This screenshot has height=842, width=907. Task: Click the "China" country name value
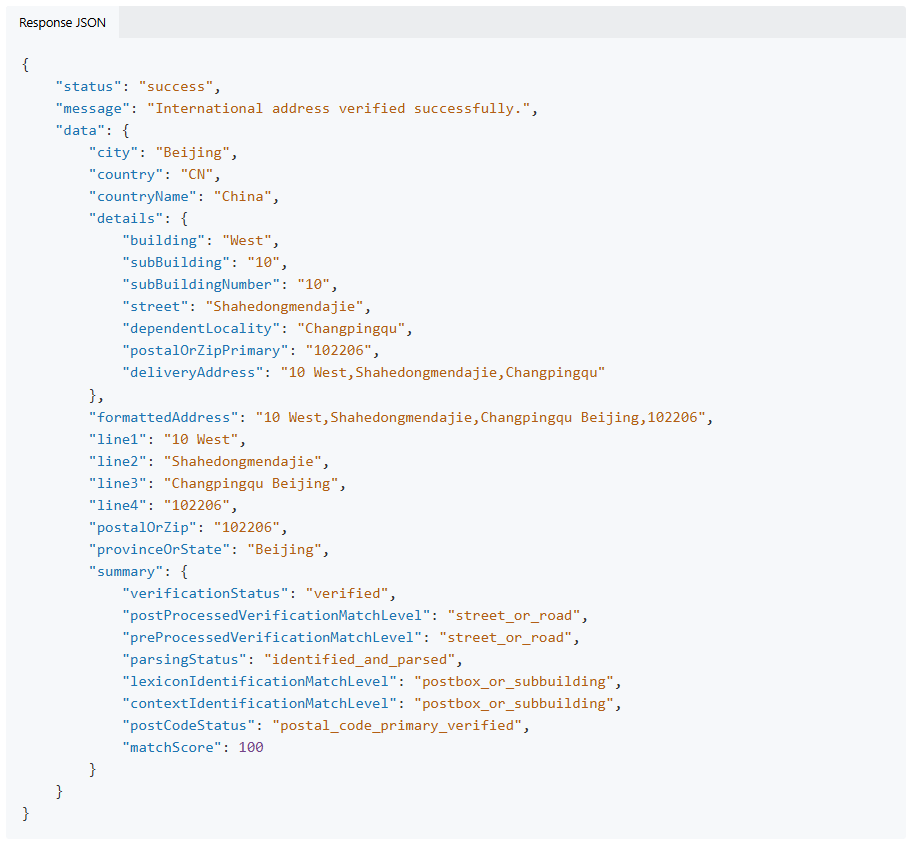click(243, 196)
